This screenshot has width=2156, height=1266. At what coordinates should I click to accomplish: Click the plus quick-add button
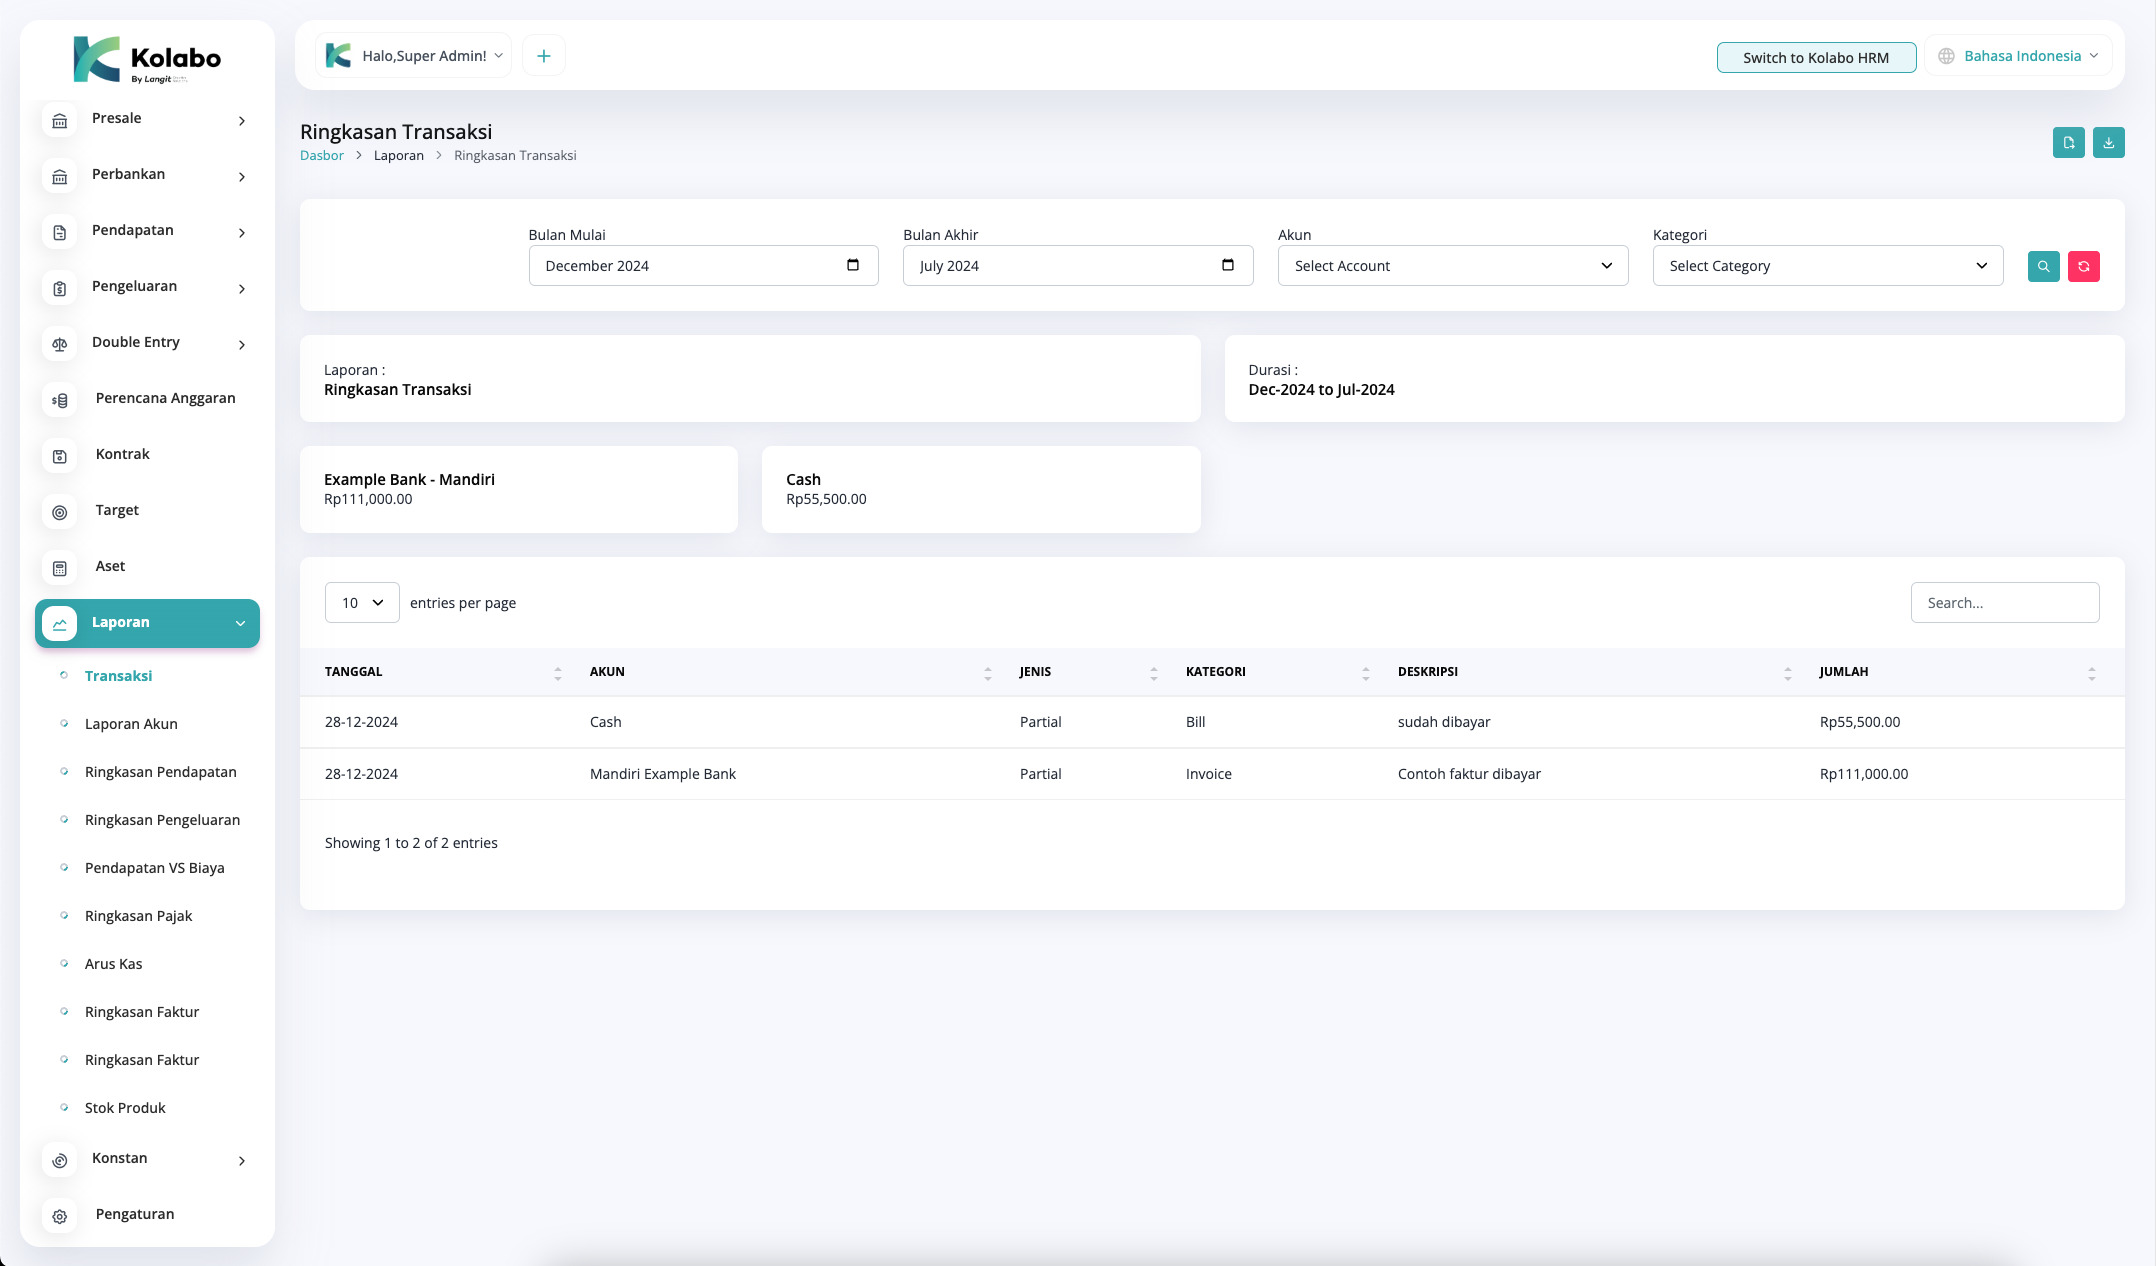(x=544, y=56)
